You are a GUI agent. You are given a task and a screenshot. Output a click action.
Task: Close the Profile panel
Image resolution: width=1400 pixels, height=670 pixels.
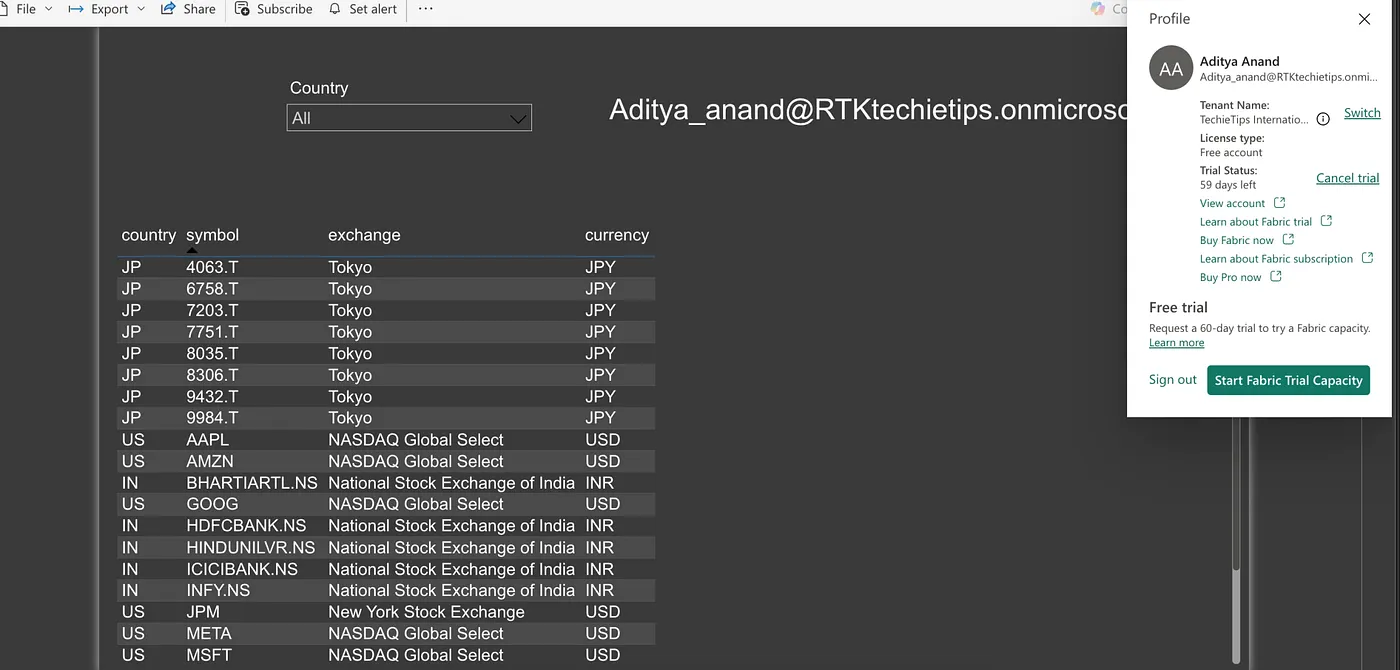click(x=1364, y=19)
